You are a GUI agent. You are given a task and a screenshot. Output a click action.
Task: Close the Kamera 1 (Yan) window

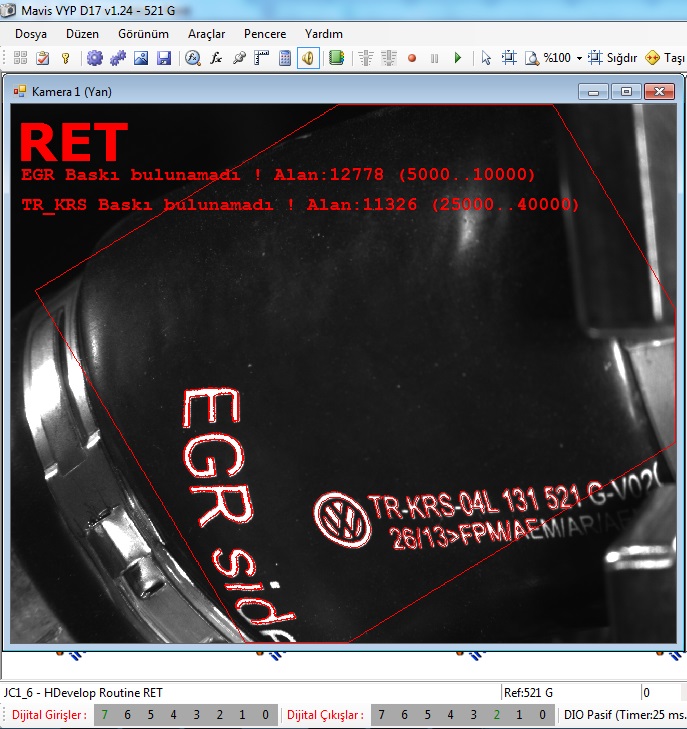659,92
